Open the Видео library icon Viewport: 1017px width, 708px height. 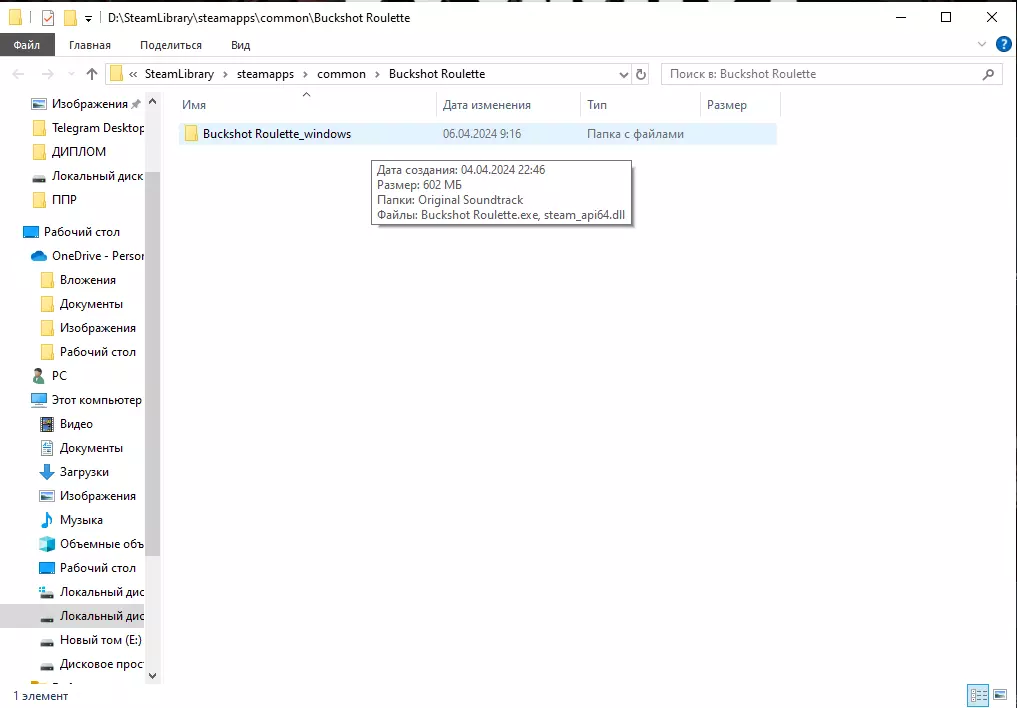coord(47,424)
